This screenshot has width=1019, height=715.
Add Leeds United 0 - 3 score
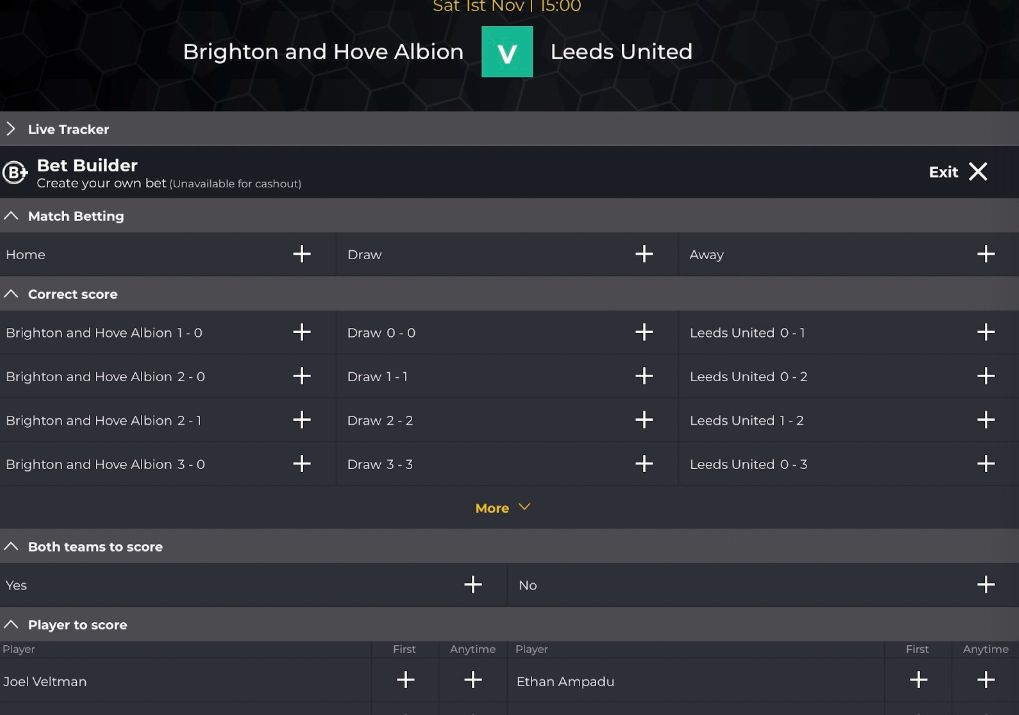(x=985, y=464)
